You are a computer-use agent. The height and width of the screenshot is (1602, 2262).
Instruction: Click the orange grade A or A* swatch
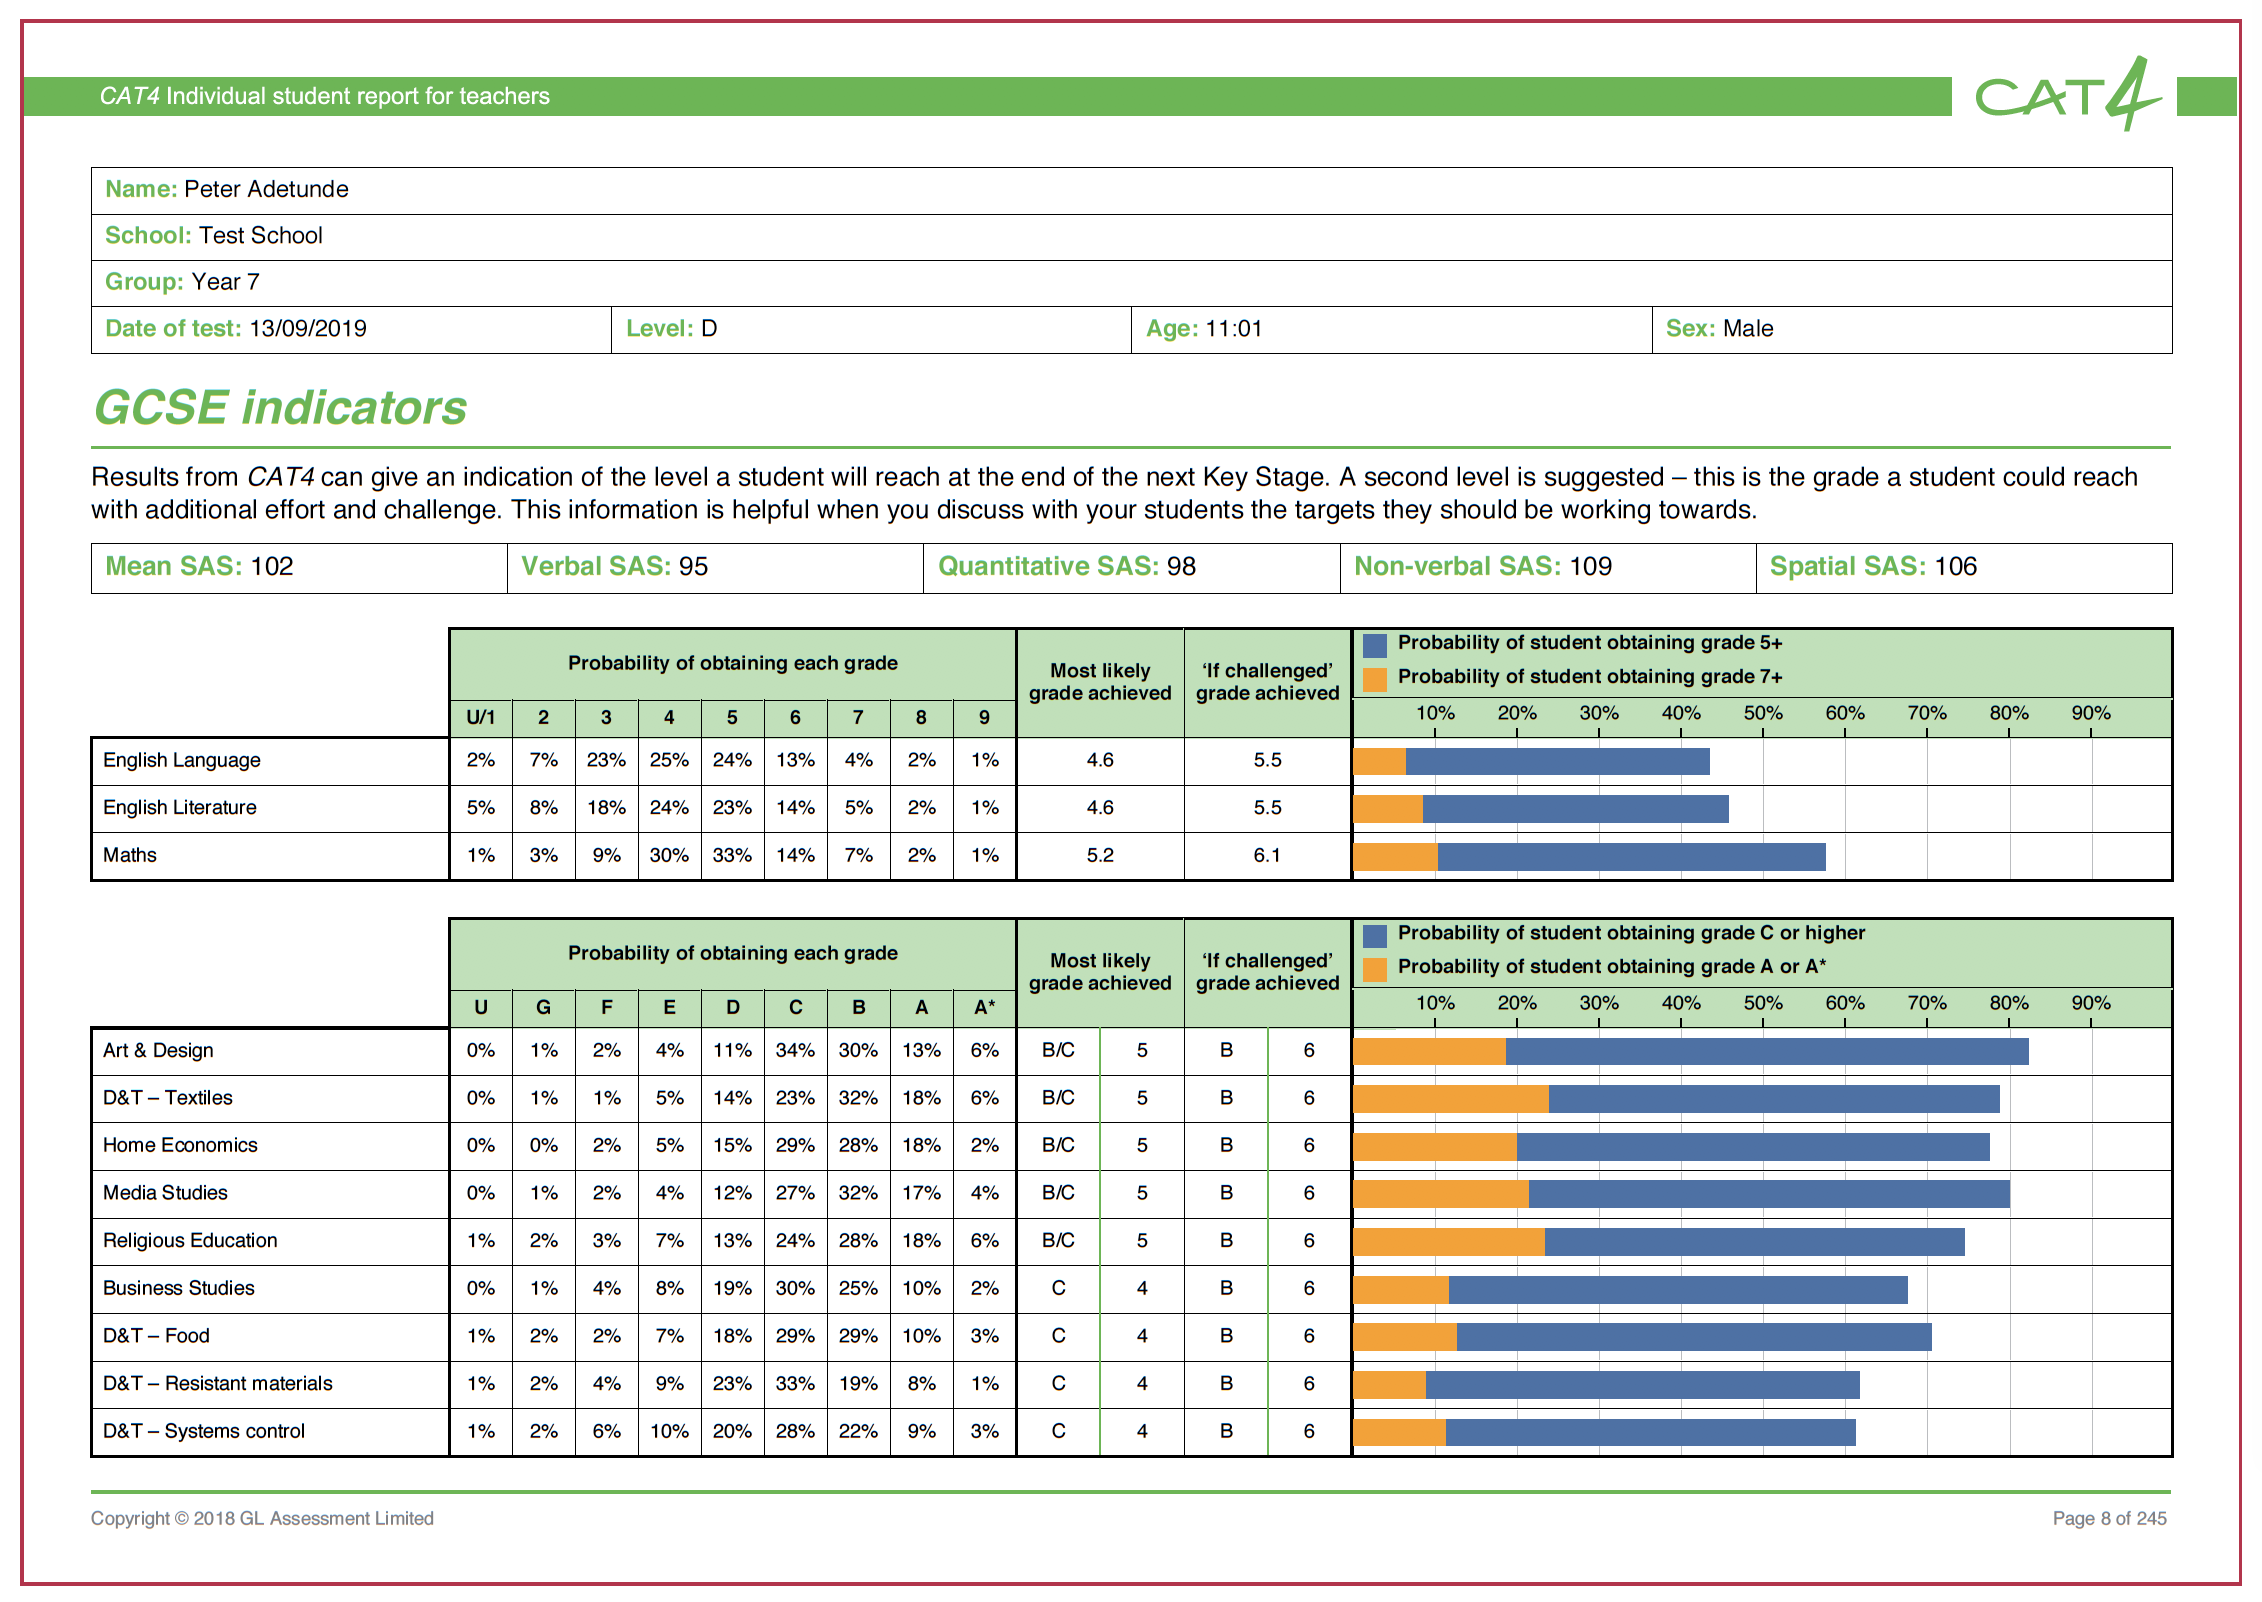[x=1375, y=969]
